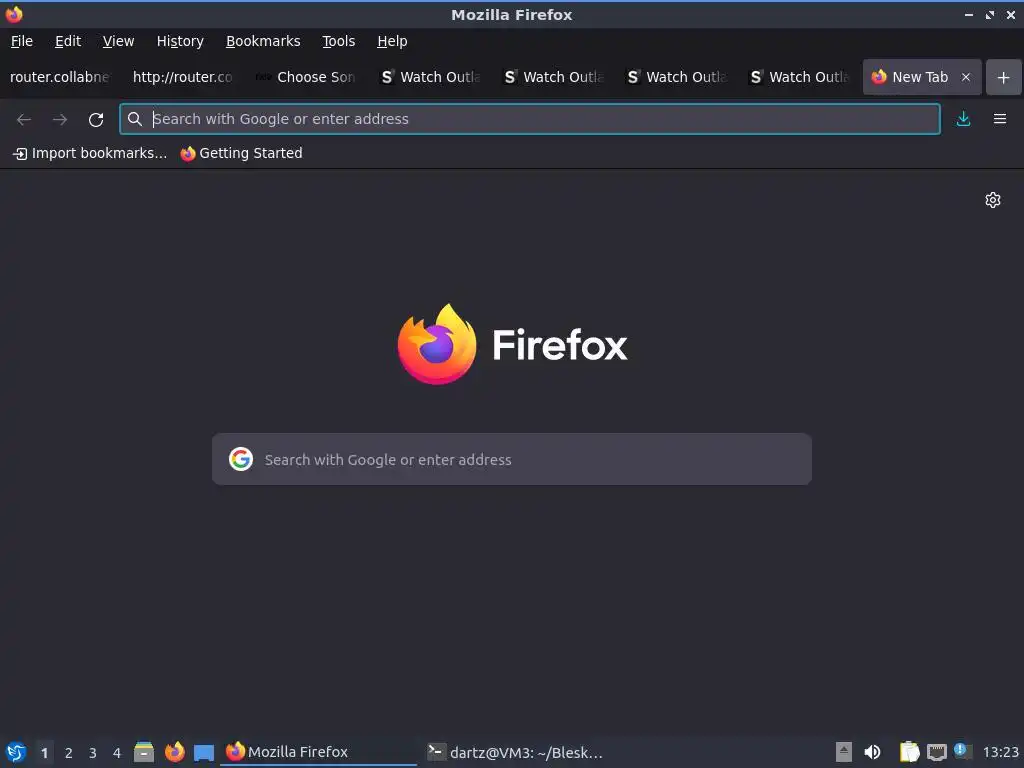Open the clipboard manager tray icon

909,752
